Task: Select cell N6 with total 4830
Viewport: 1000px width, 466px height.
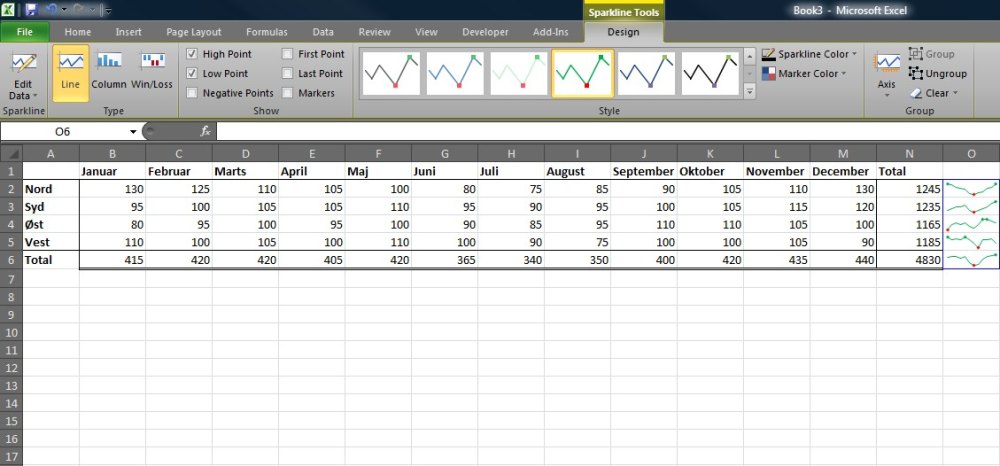Action: (909, 259)
